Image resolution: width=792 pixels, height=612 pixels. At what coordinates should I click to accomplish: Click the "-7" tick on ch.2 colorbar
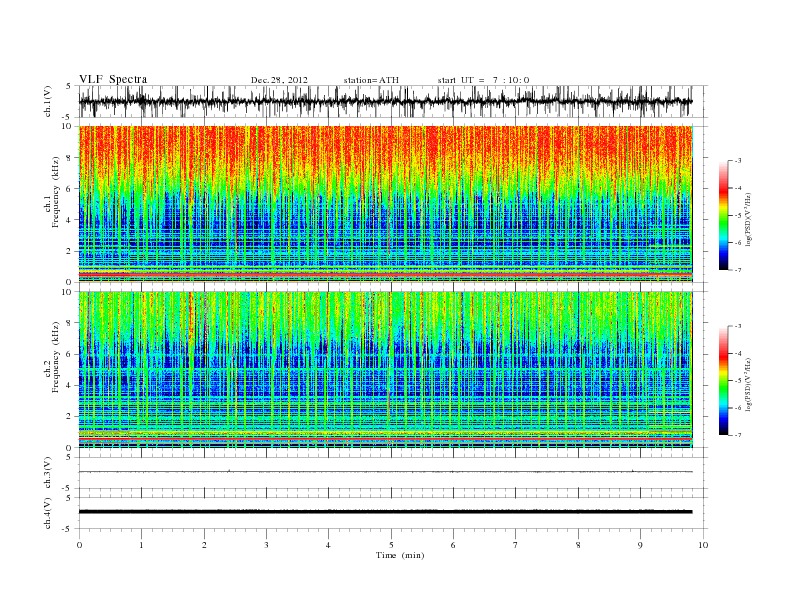[x=736, y=435]
